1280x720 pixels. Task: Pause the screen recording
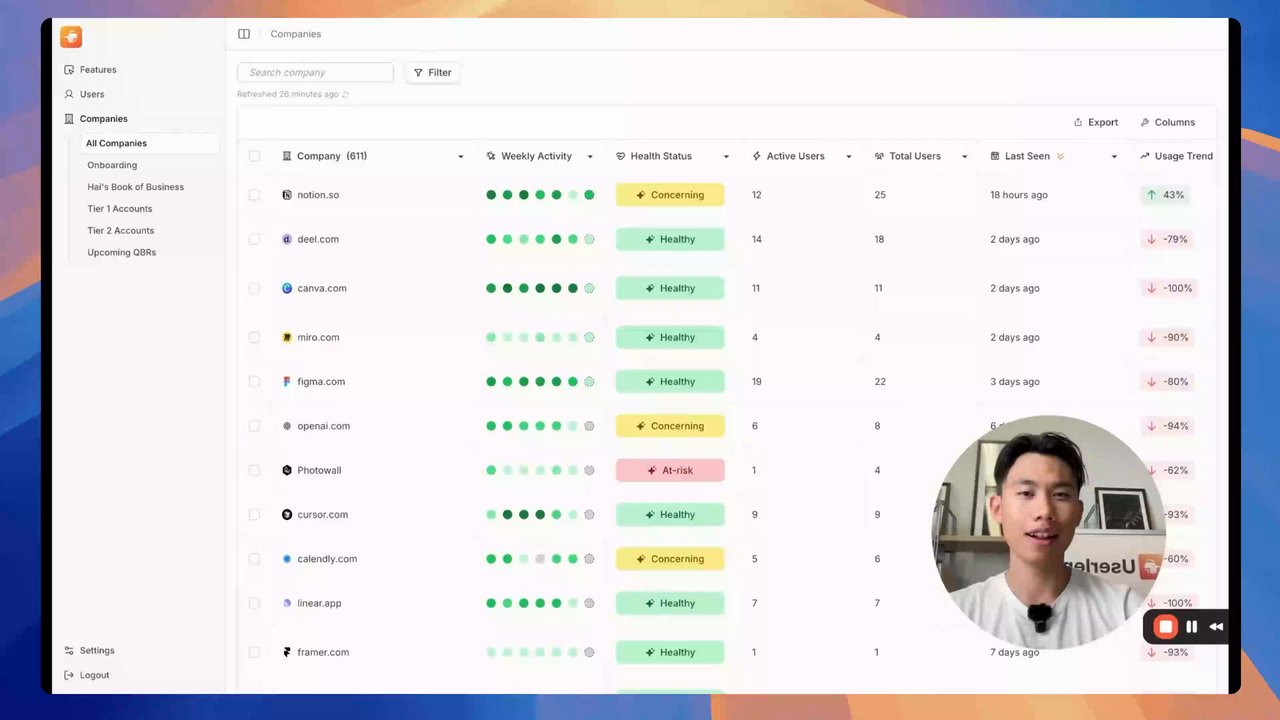[1192, 627]
